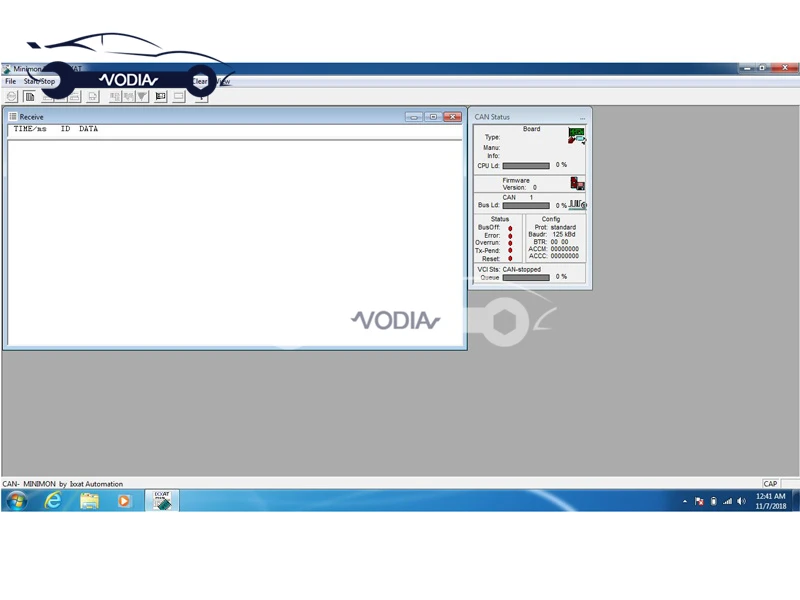Screen dimensions: 800x600
Task: Minimize the Receive window
Action: tap(414, 117)
